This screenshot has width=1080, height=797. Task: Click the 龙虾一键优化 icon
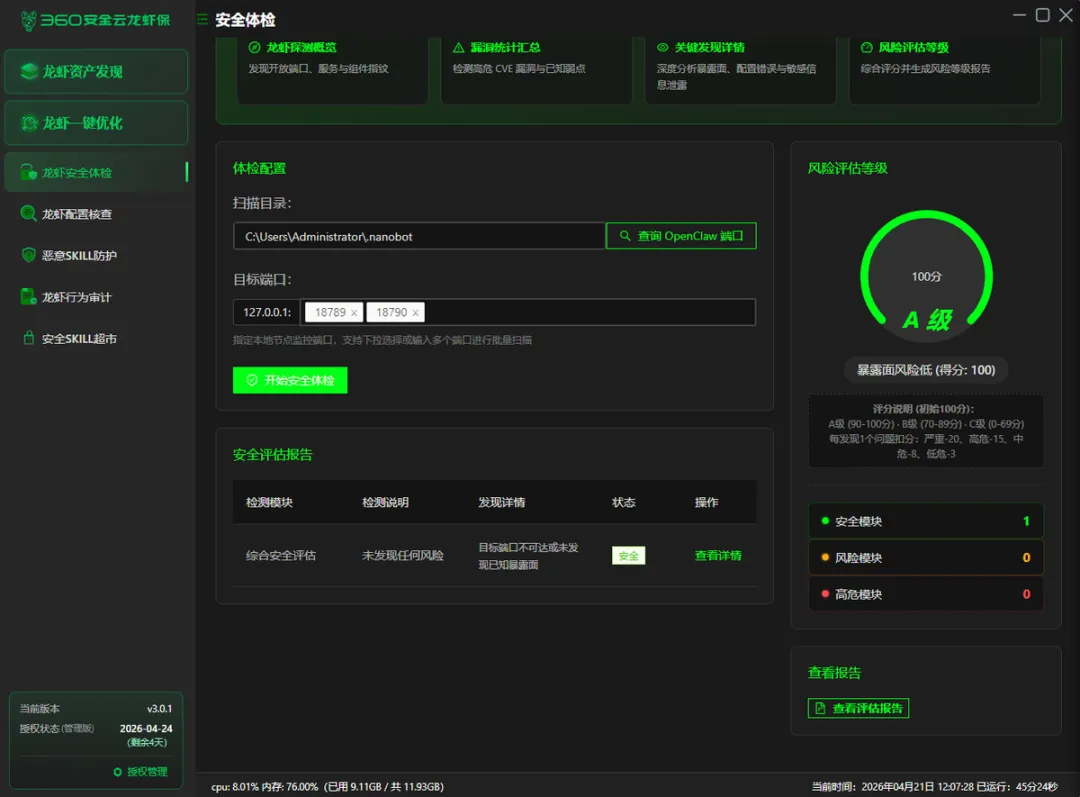(x=29, y=123)
